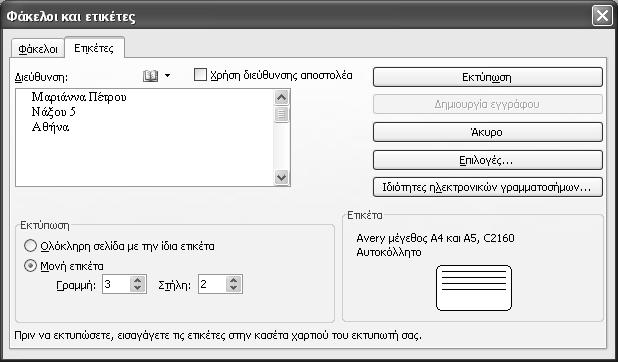Click the label preview thumbnail
This screenshot has height=362, width=618.
tap(474, 288)
